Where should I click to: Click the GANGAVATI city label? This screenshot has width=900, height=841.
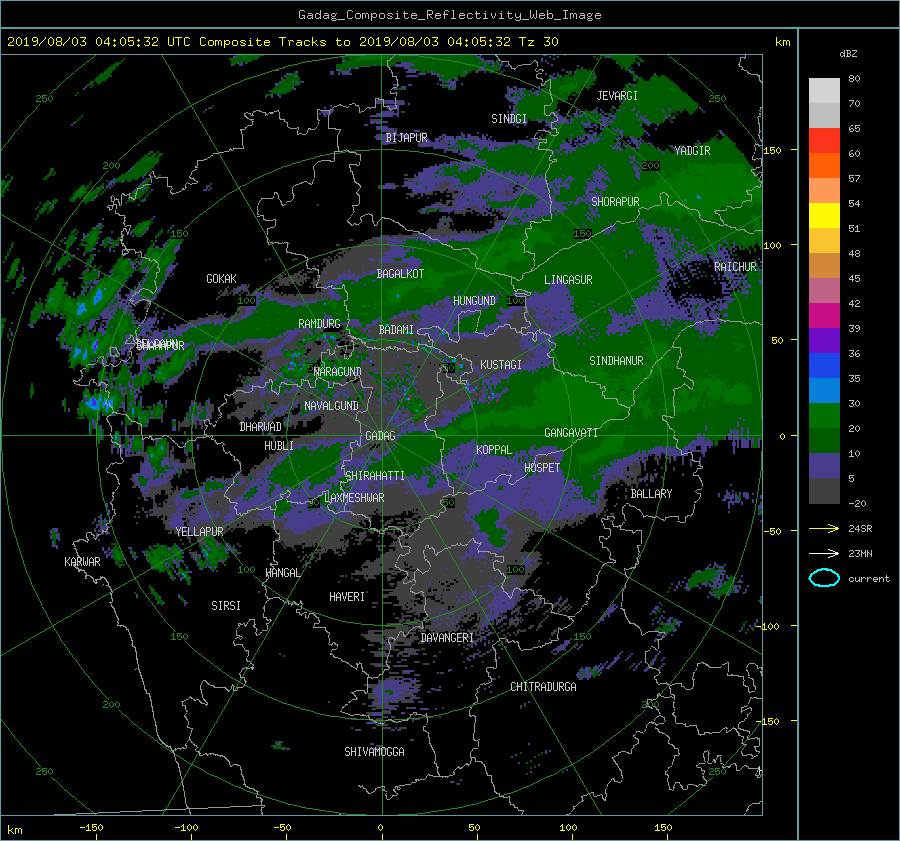pyautogui.click(x=571, y=433)
